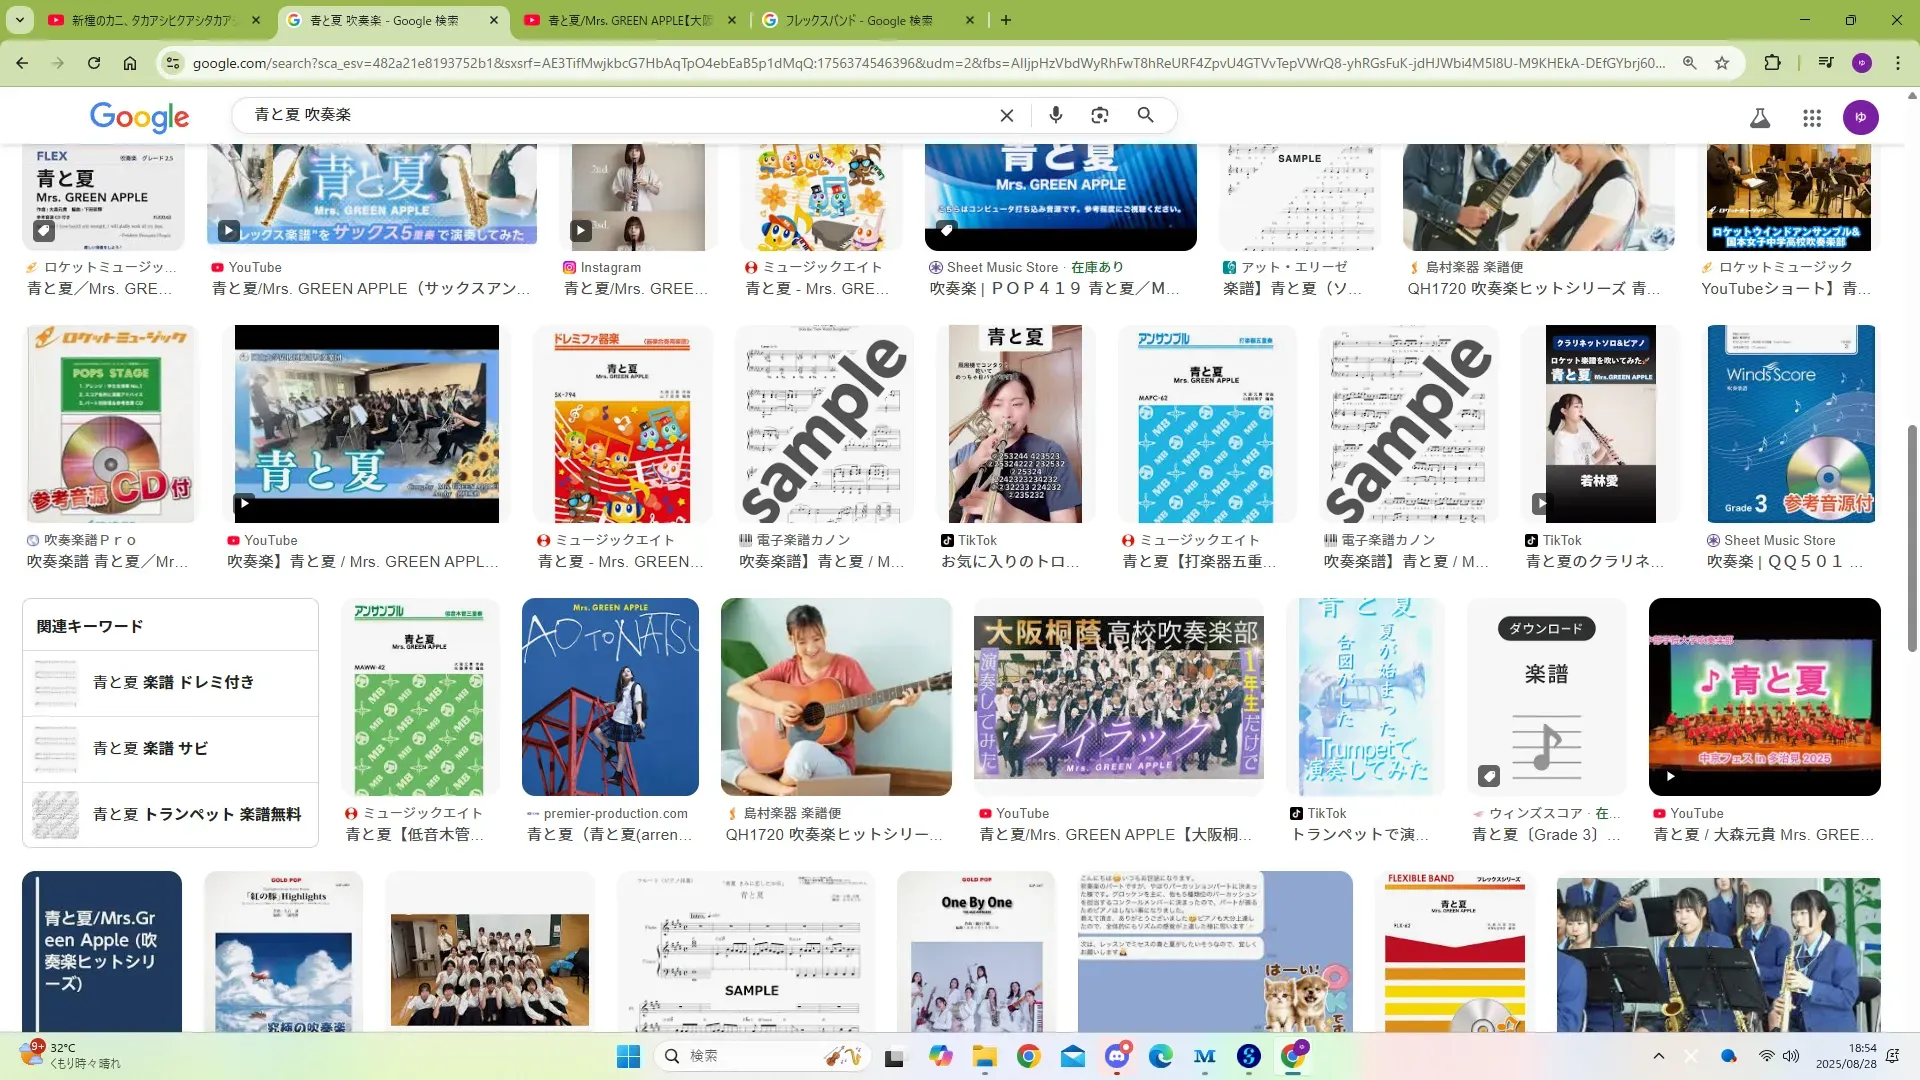1920x1080 pixels.
Task: Switch to the 新種のカニ YouTube tab
Action: 150,20
